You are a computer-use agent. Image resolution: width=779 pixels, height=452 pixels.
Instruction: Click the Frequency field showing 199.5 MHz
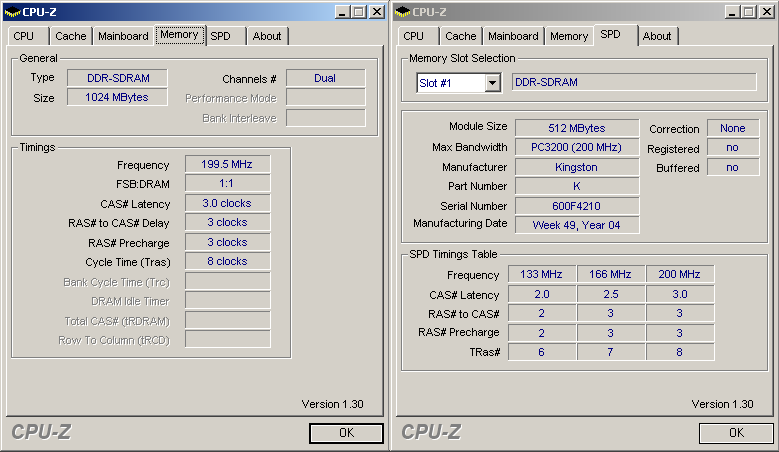pos(227,165)
